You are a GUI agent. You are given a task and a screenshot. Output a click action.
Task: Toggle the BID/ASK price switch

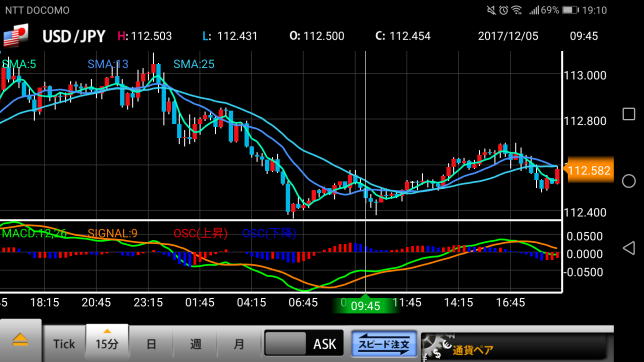point(304,343)
